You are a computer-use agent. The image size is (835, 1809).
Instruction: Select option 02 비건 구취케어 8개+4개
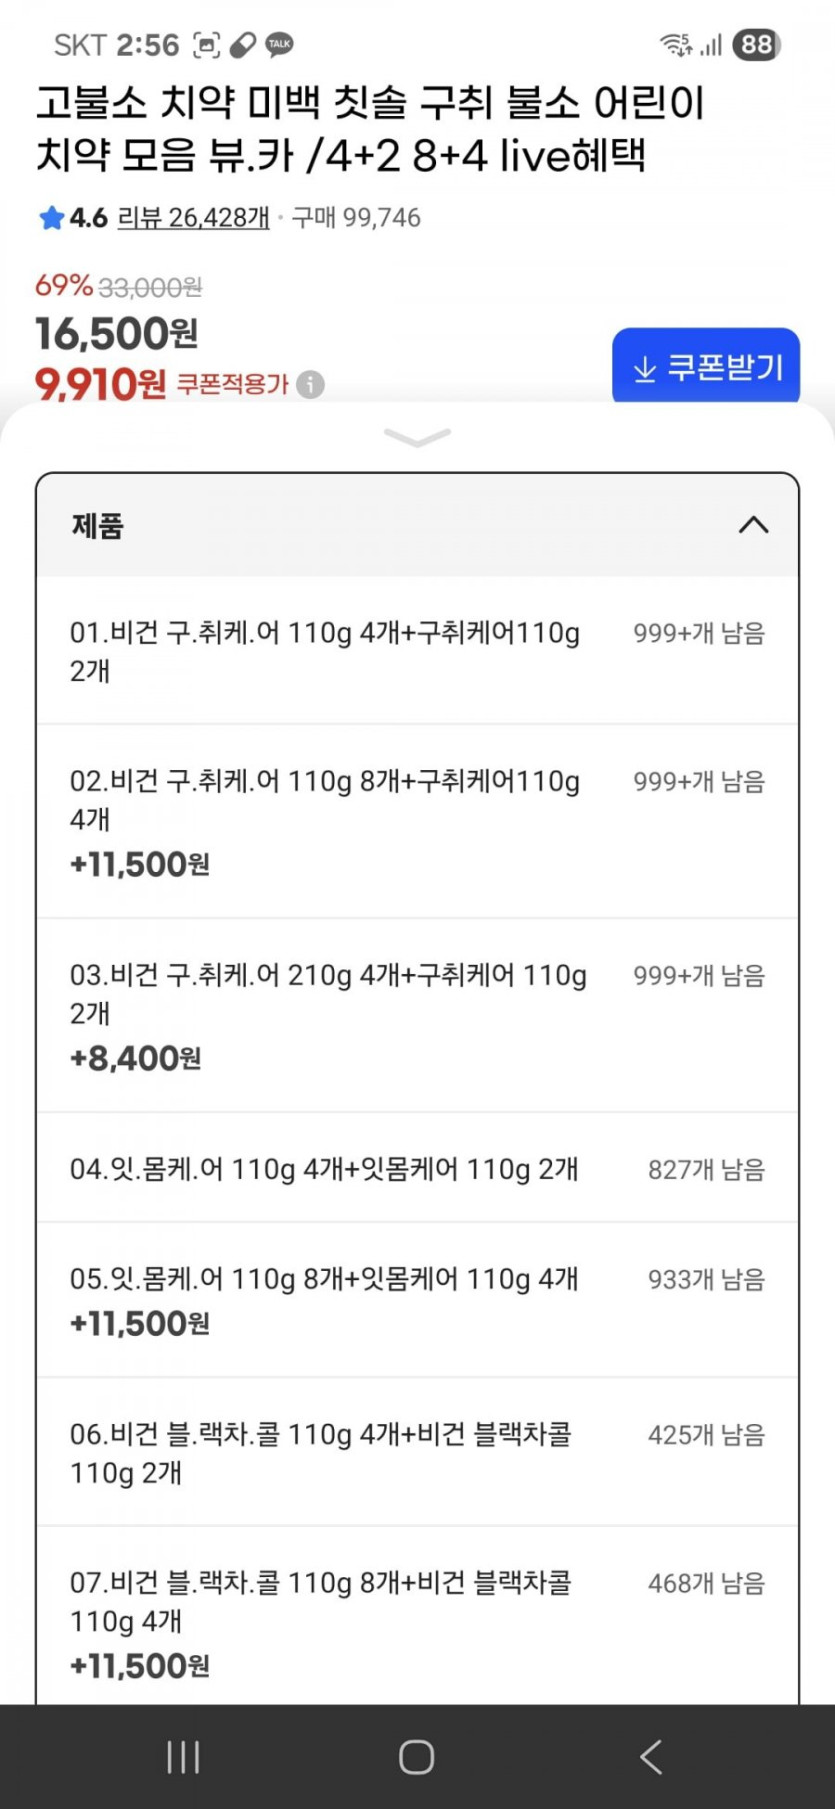(x=417, y=821)
